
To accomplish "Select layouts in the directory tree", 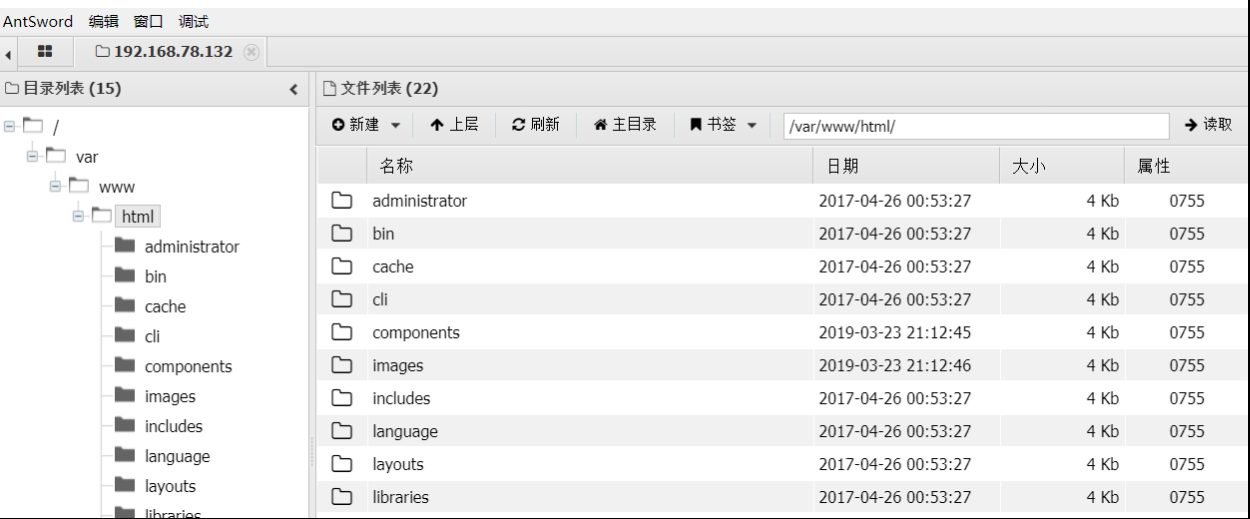I will point(170,486).
